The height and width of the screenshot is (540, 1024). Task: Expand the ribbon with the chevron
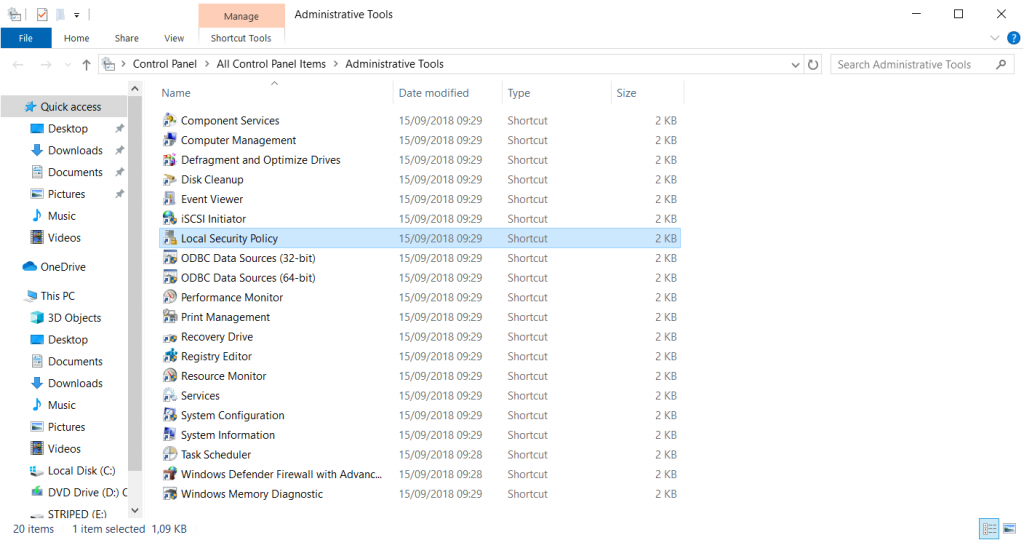[x=994, y=38]
